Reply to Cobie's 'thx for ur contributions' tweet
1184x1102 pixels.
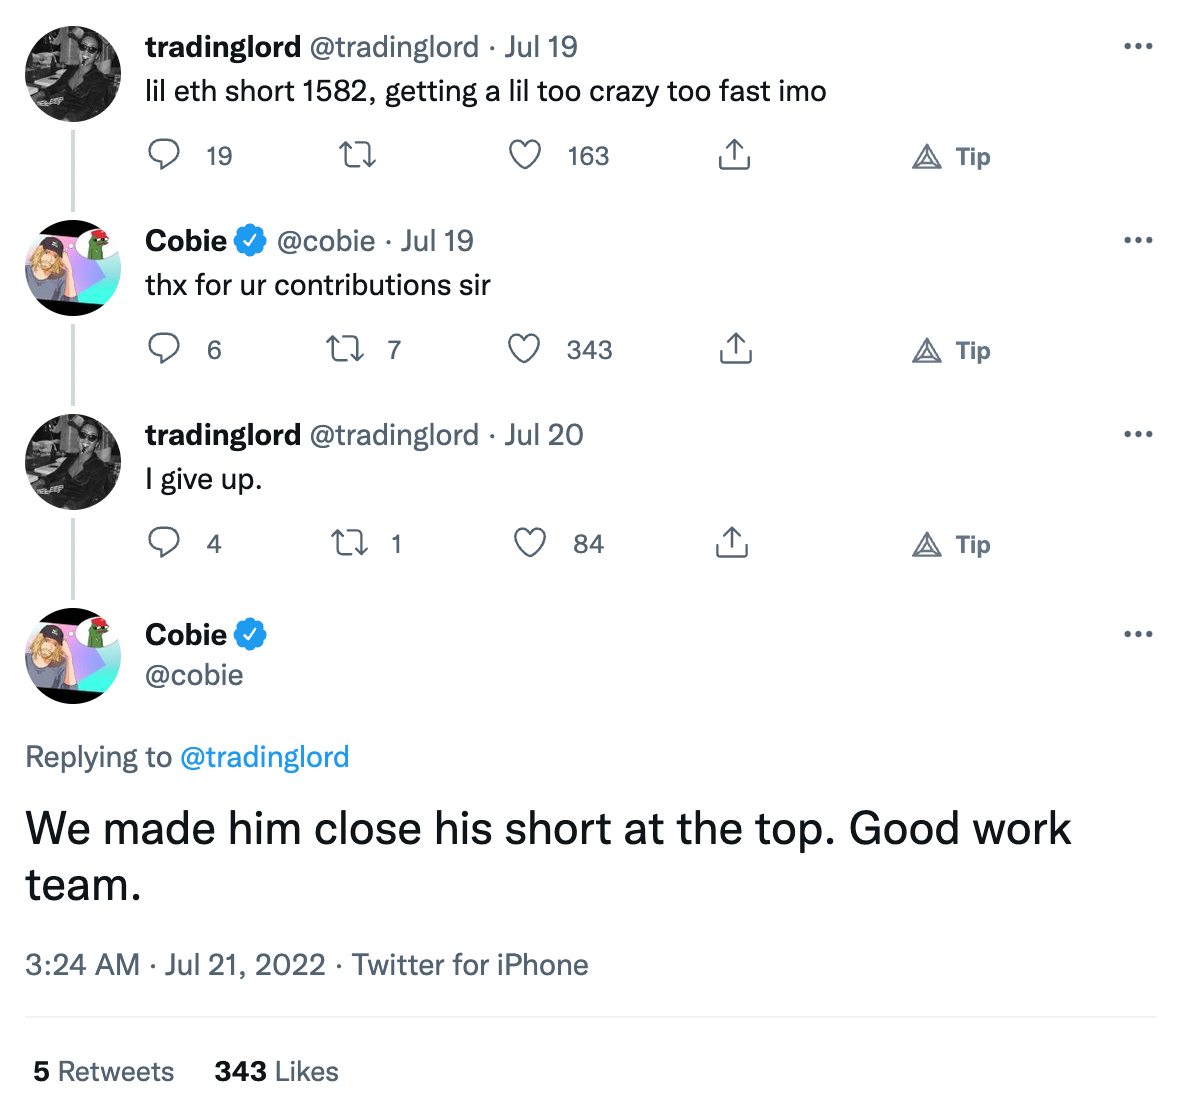(164, 349)
